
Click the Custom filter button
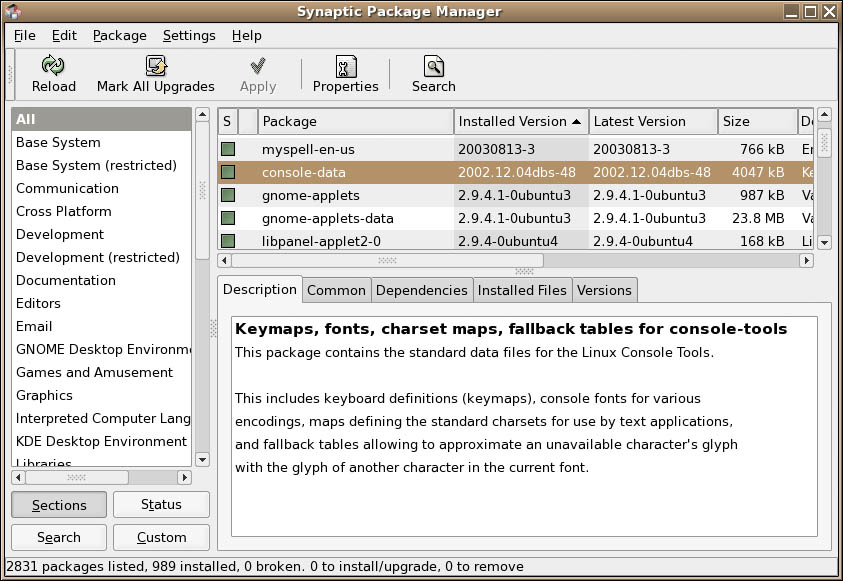[161, 537]
